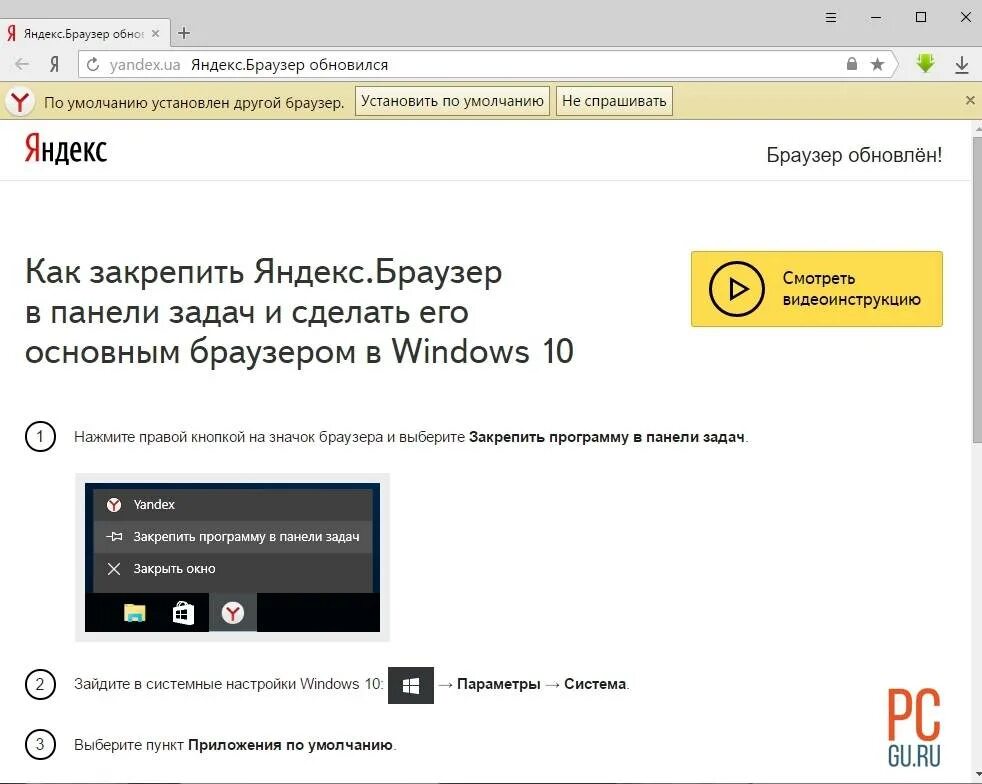
Task: Close the Яндекс.Браузер tab
Action: [x=155, y=34]
